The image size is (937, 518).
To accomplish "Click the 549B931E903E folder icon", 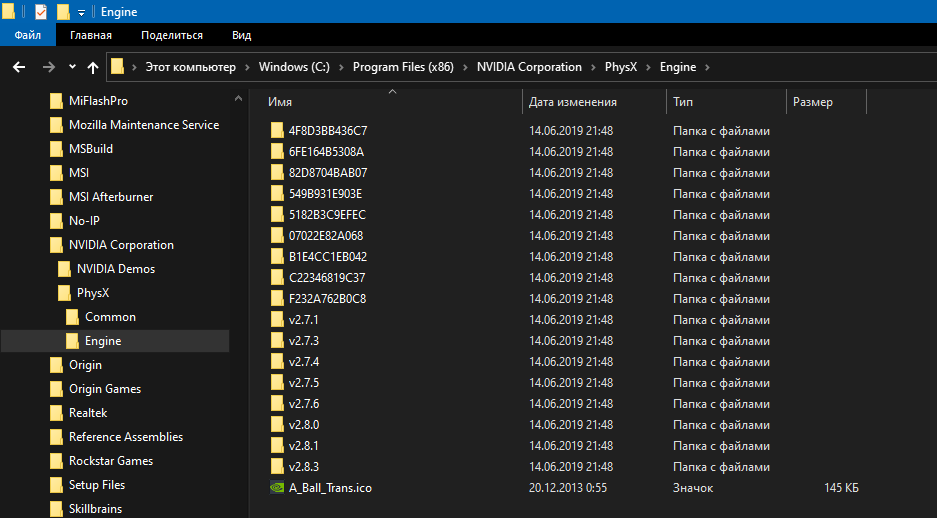I will coord(277,193).
